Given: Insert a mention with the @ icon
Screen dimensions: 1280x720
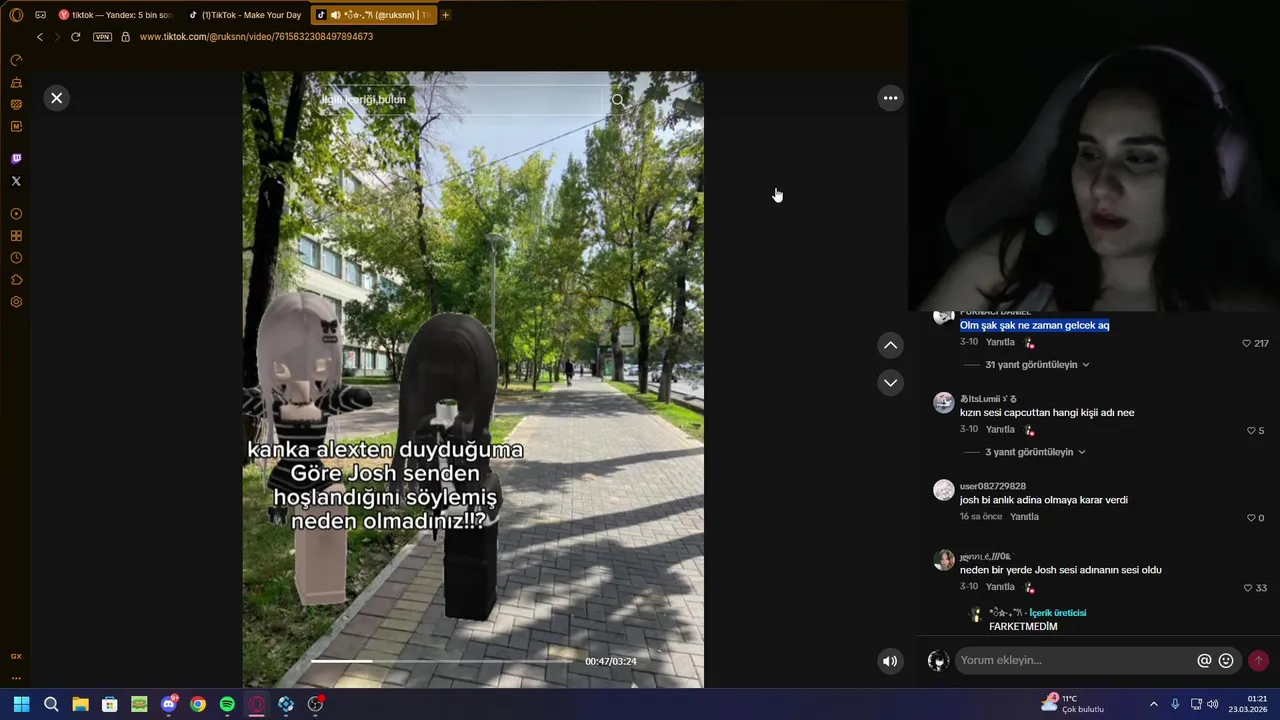Looking at the screenshot, I should tap(1204, 661).
